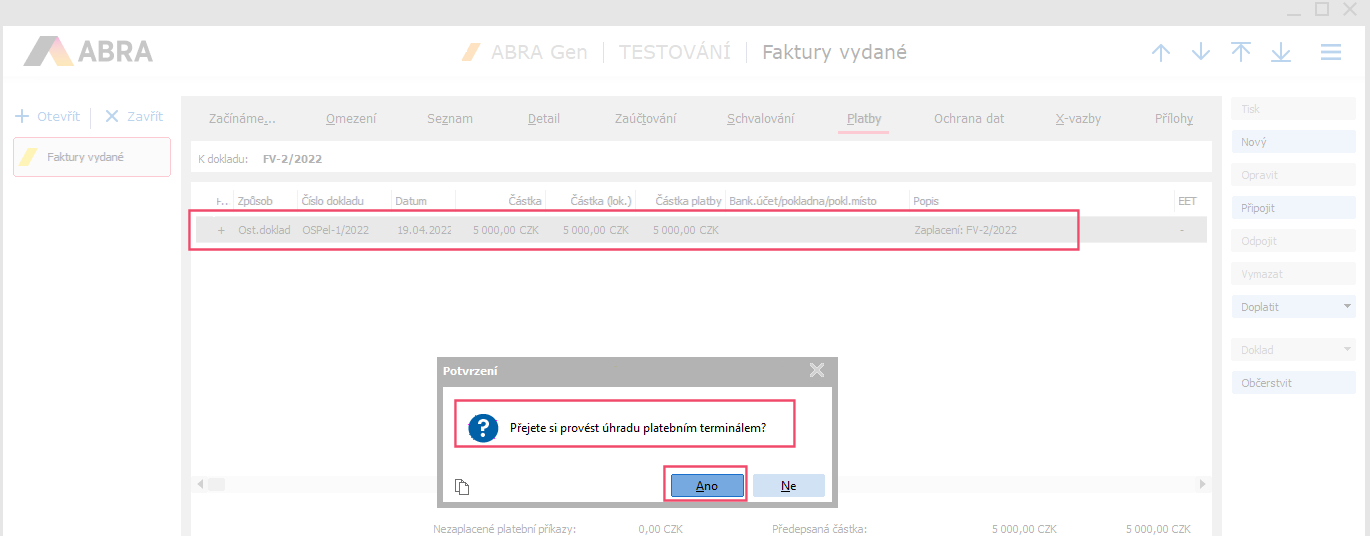
Task: Expand the payment row plus sign
Action: pyautogui.click(x=221, y=230)
